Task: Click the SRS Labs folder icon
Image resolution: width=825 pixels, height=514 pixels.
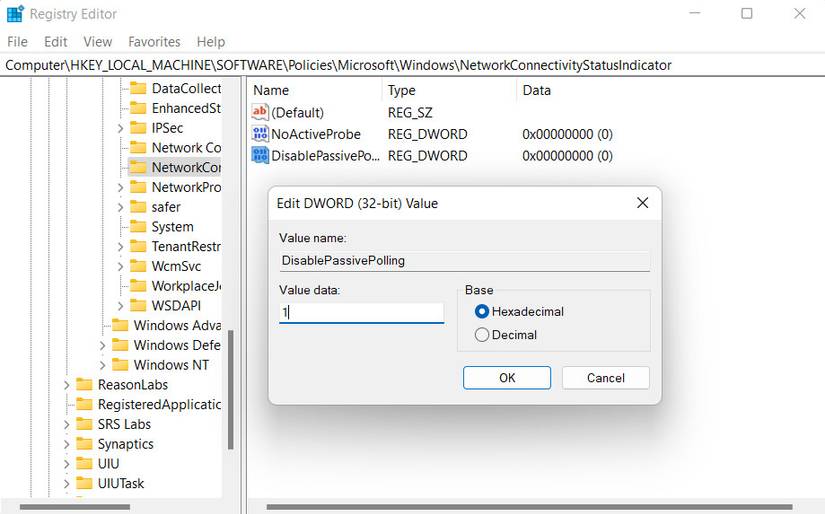Action: click(x=84, y=424)
